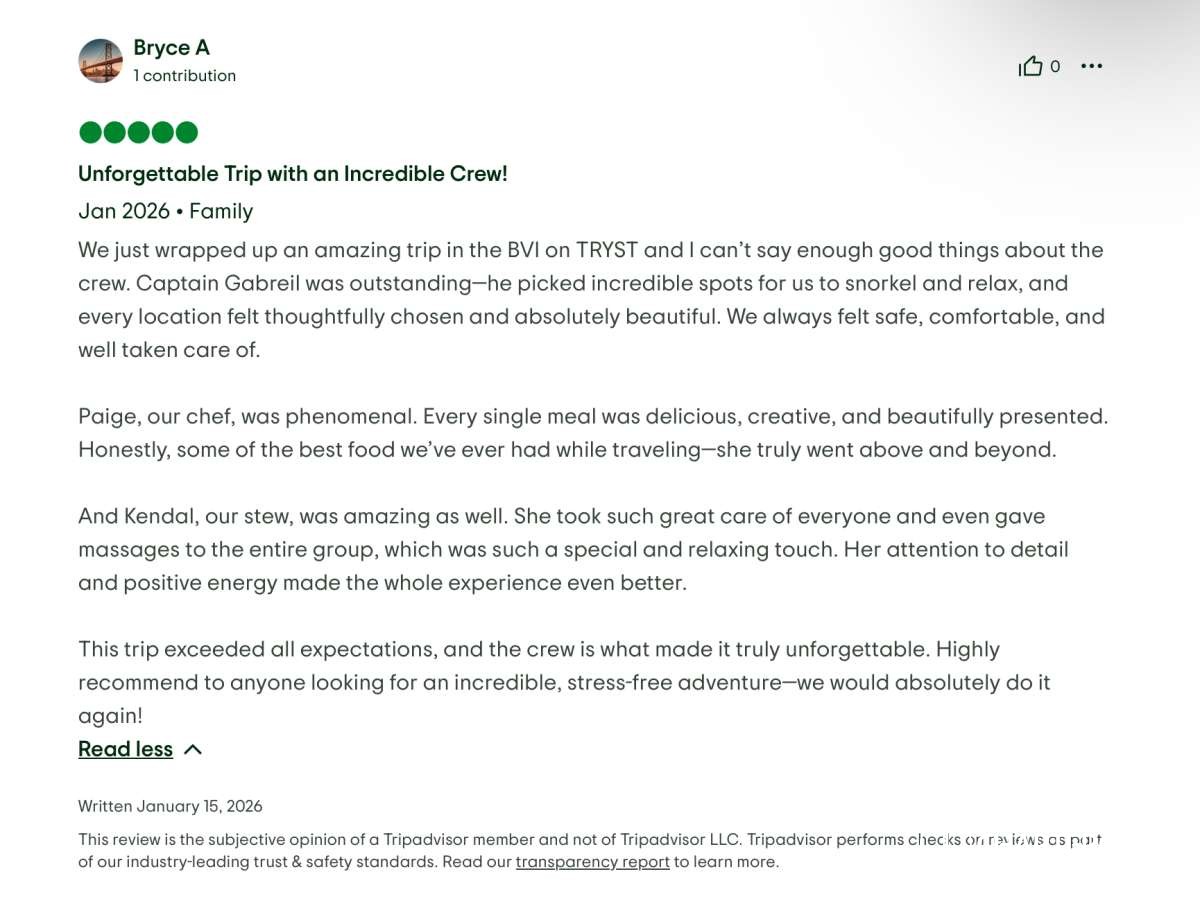Open the transparency report link
Viewport: 1200px width, 899px height.
[x=592, y=862]
